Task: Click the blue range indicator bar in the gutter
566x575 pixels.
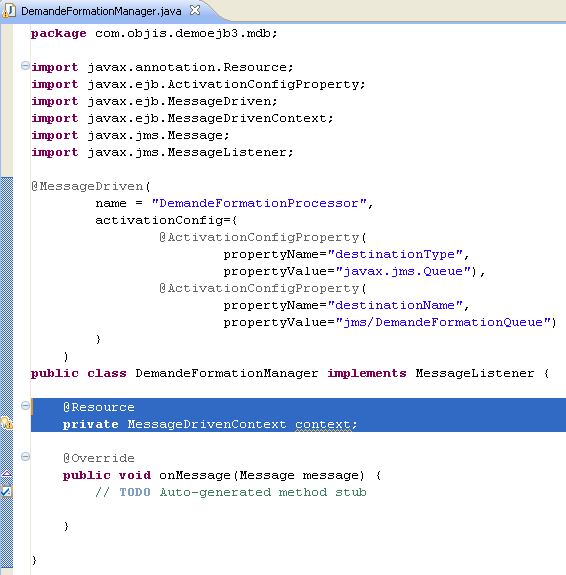Action: [7, 374]
